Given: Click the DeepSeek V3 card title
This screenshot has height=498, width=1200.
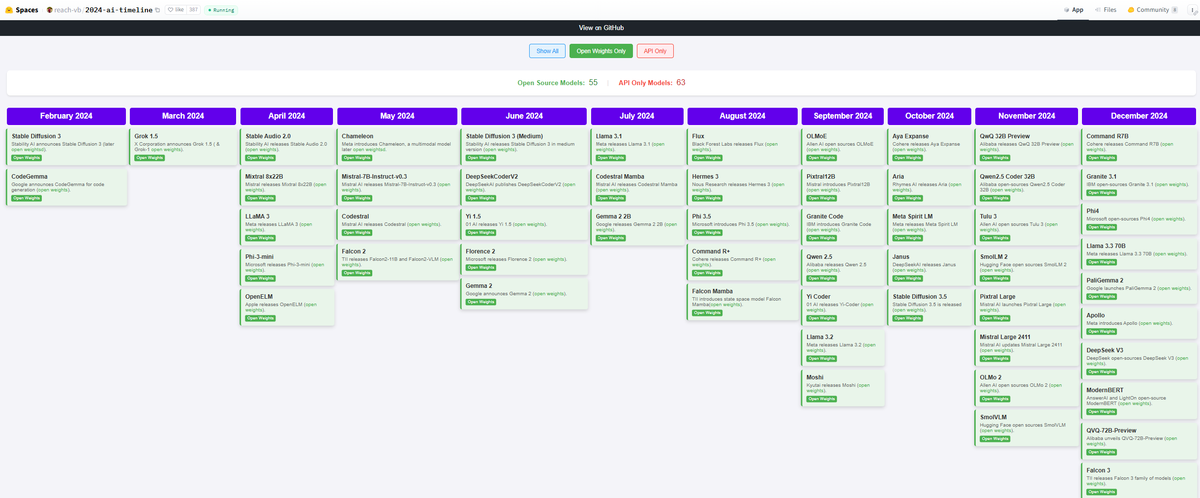Looking at the screenshot, I should click(x=1106, y=351).
